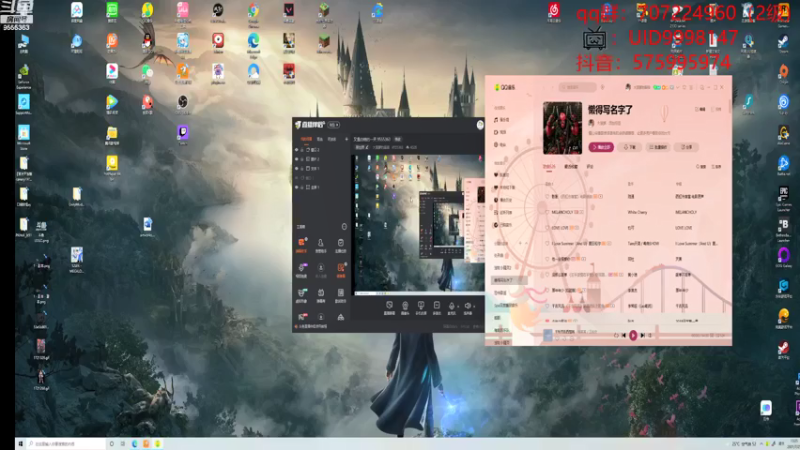Select the highlighted playlist in QQ Music sidebar
Viewport: 800px width, 450px height.
508,280
